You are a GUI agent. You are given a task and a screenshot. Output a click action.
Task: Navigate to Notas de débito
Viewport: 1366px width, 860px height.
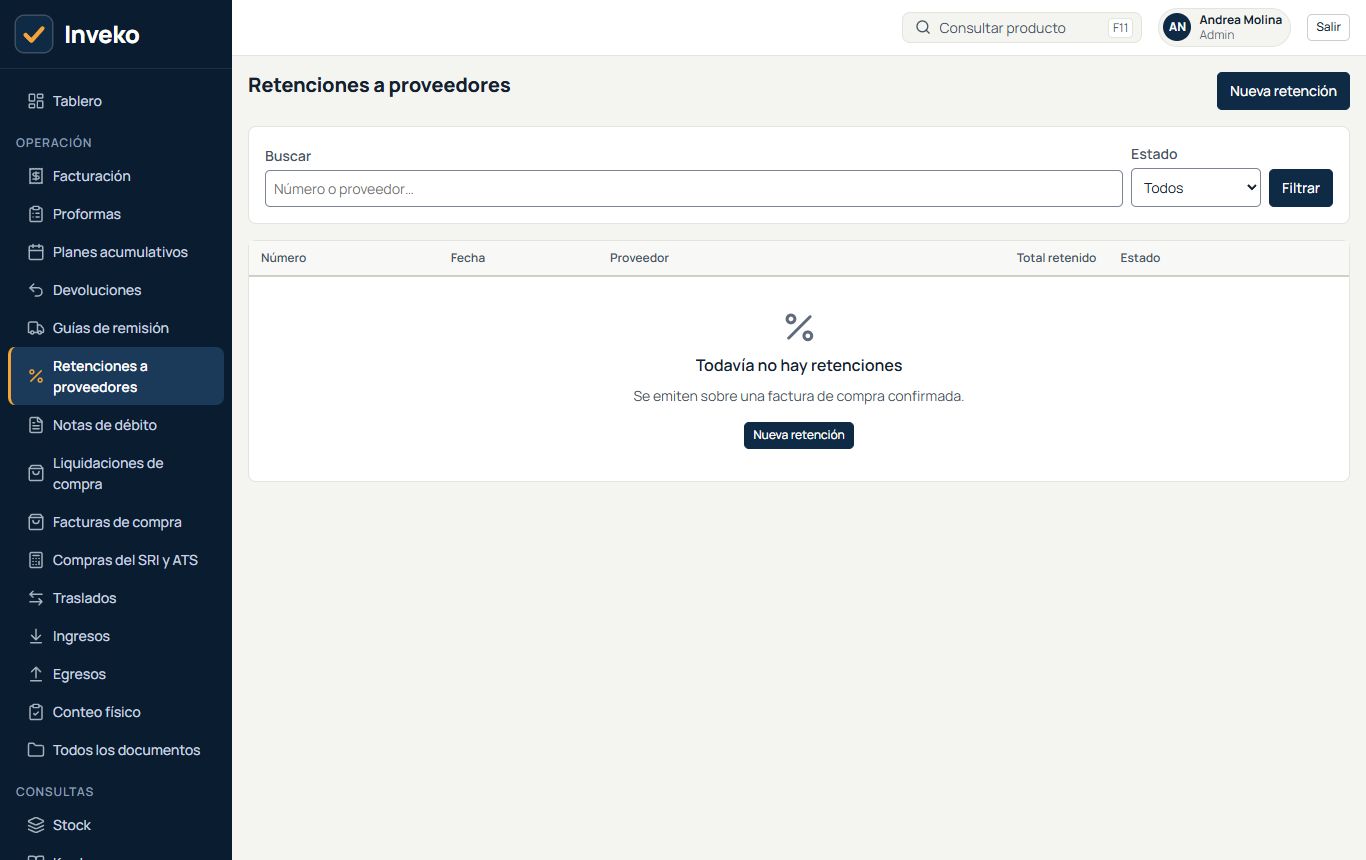[116, 425]
